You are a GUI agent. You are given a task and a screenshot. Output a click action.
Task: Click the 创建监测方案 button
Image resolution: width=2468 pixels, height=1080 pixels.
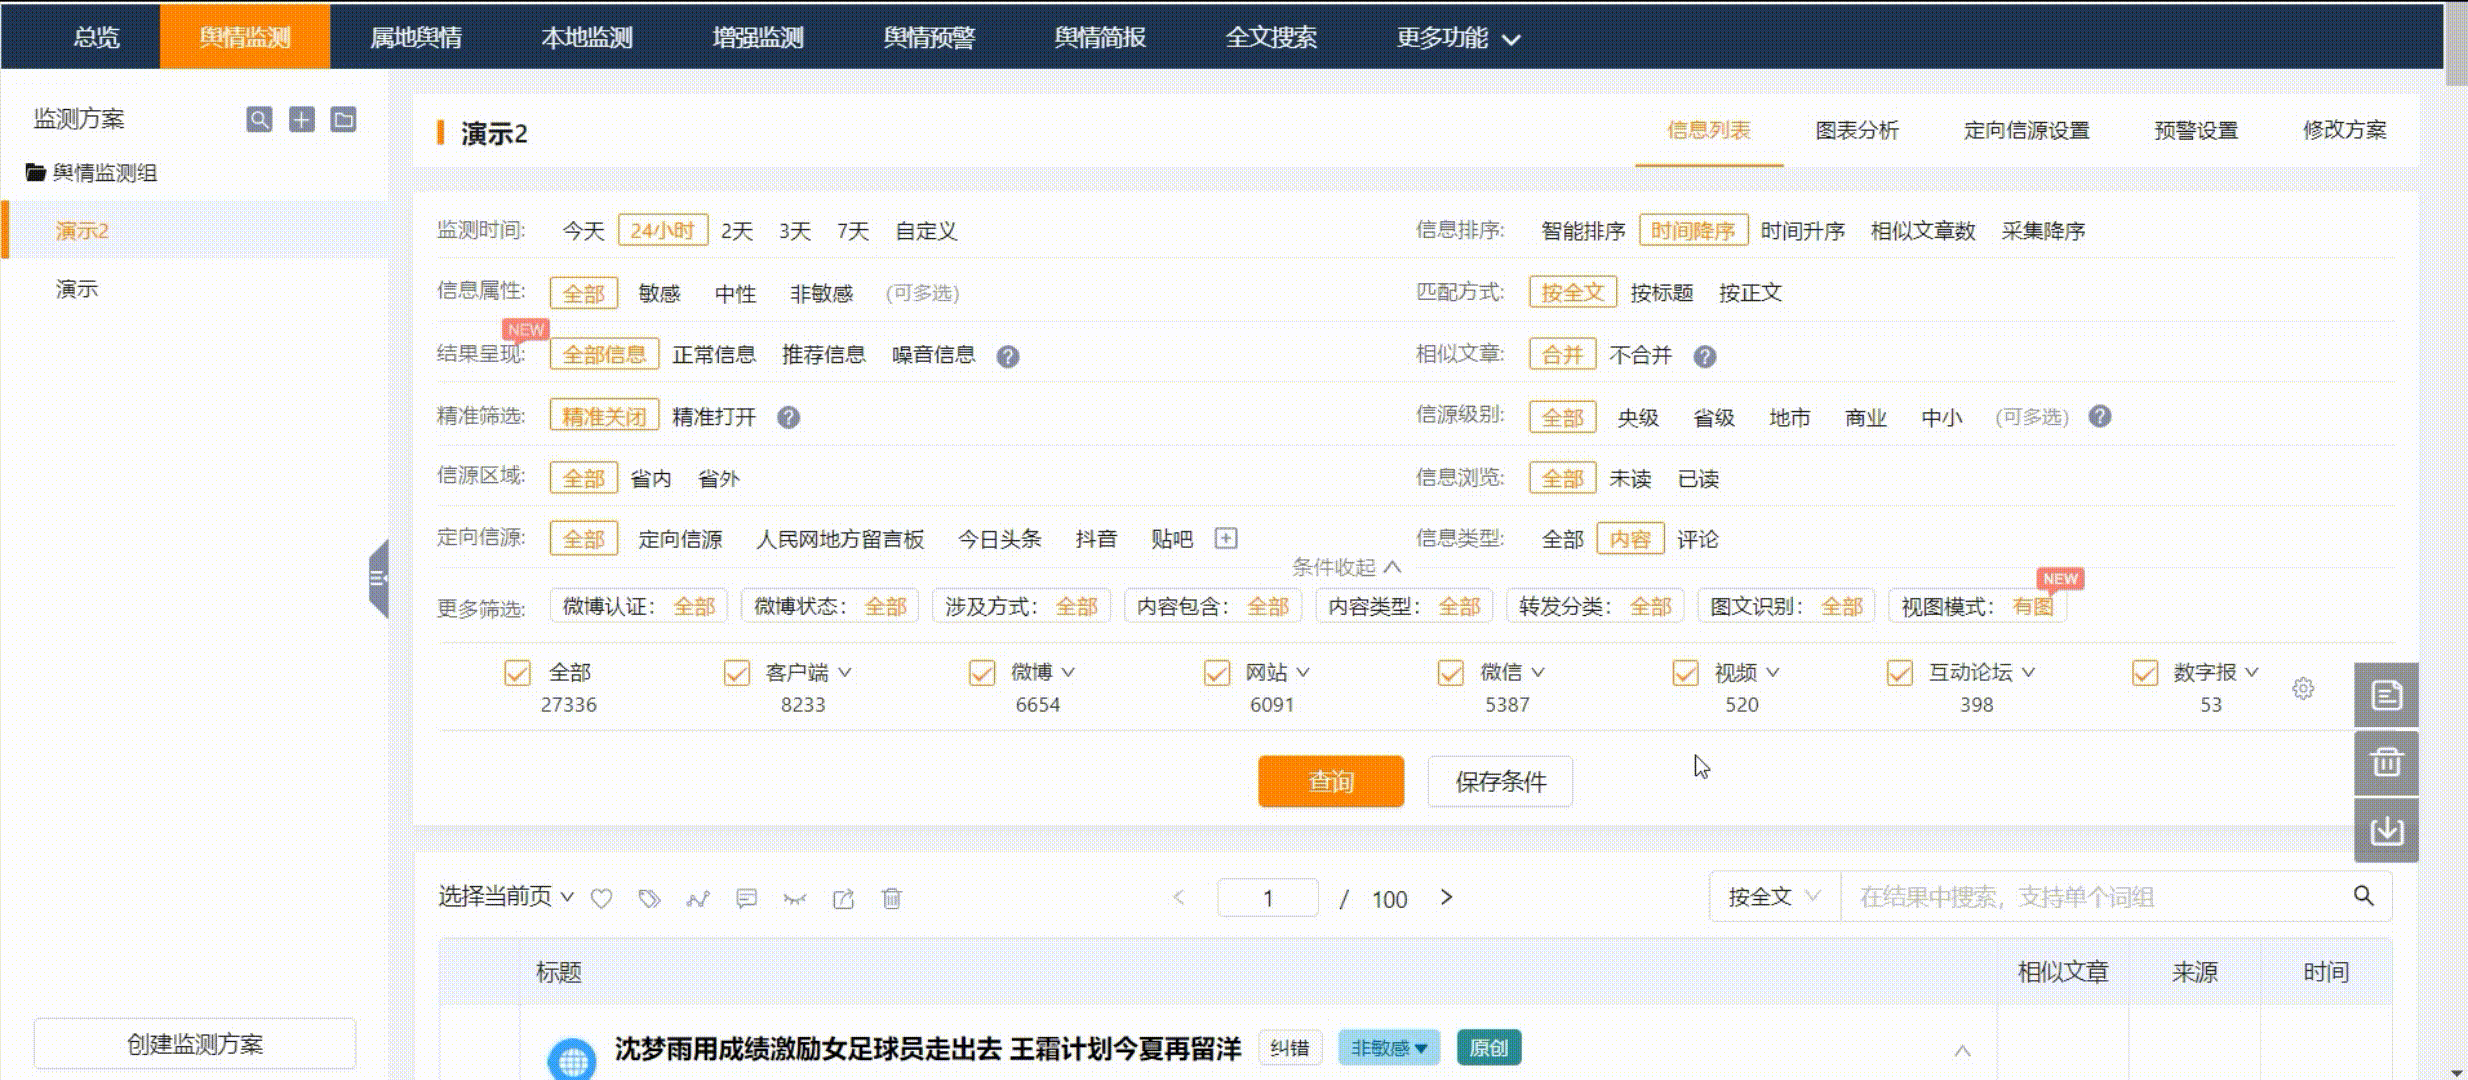(x=194, y=1043)
